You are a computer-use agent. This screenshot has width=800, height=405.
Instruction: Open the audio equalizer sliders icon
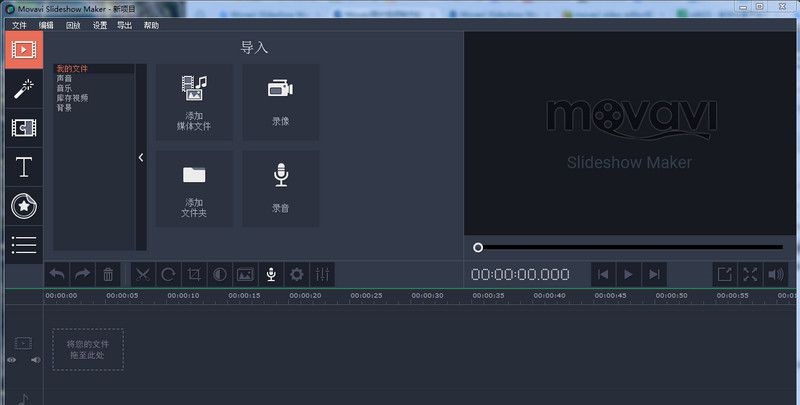click(322, 274)
